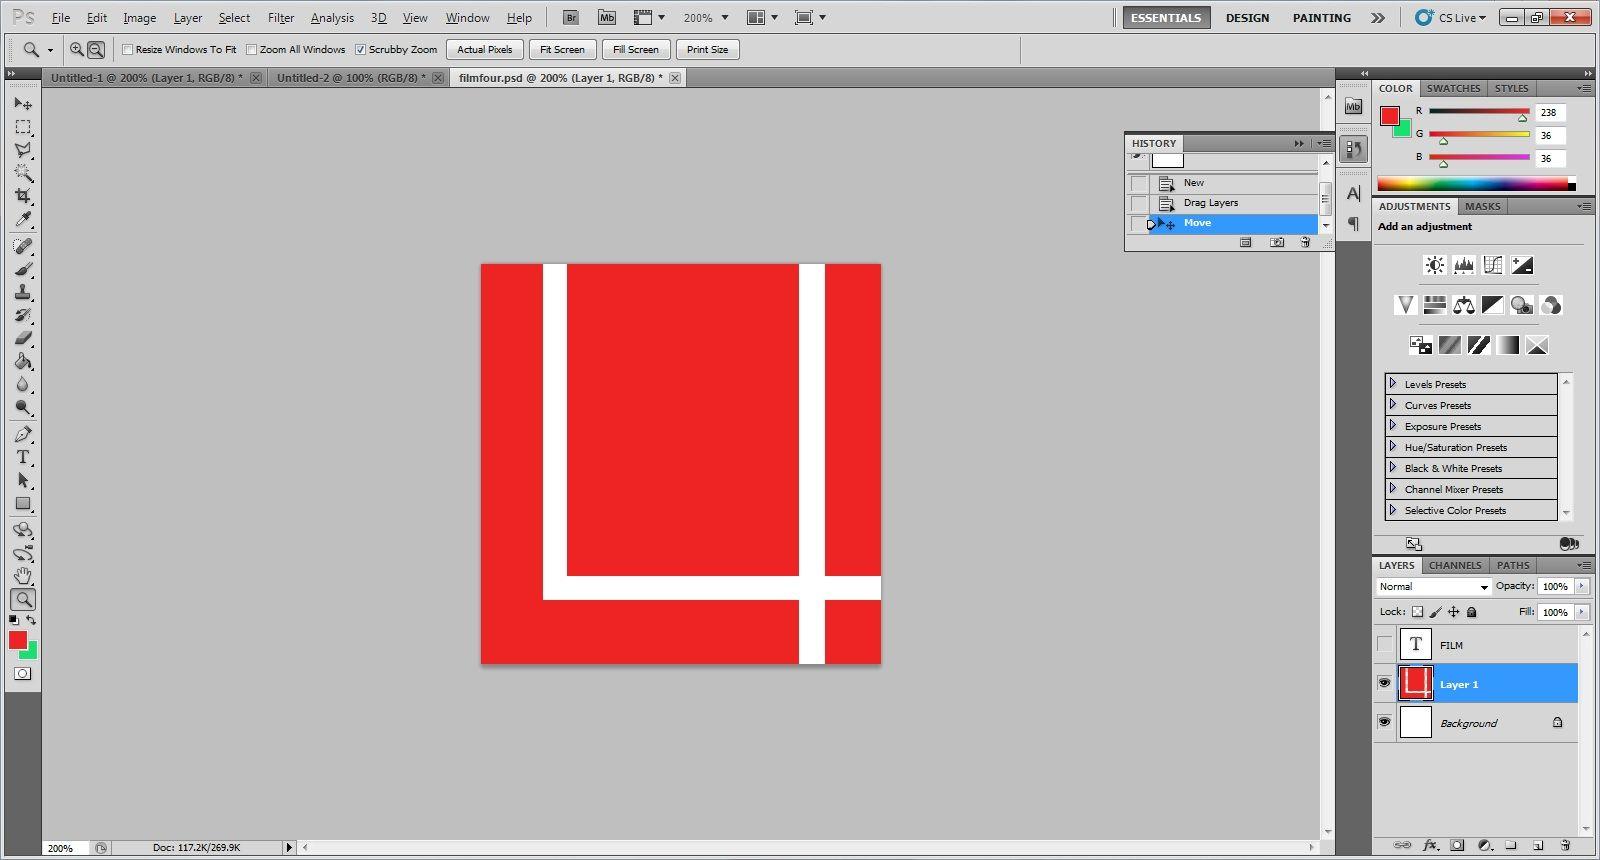The width and height of the screenshot is (1600, 860).
Task: Disable Scrubby Zoom checkbox
Action: [x=361, y=49]
